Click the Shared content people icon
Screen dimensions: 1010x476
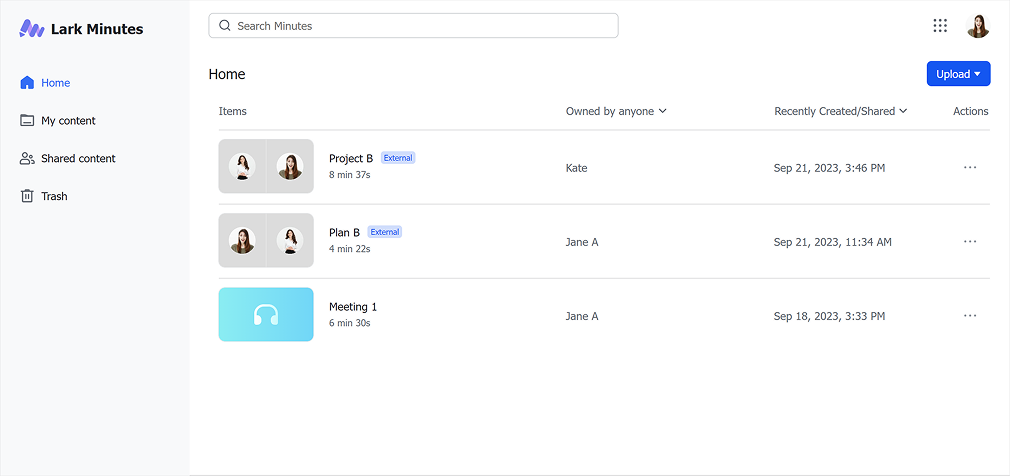(x=27, y=159)
